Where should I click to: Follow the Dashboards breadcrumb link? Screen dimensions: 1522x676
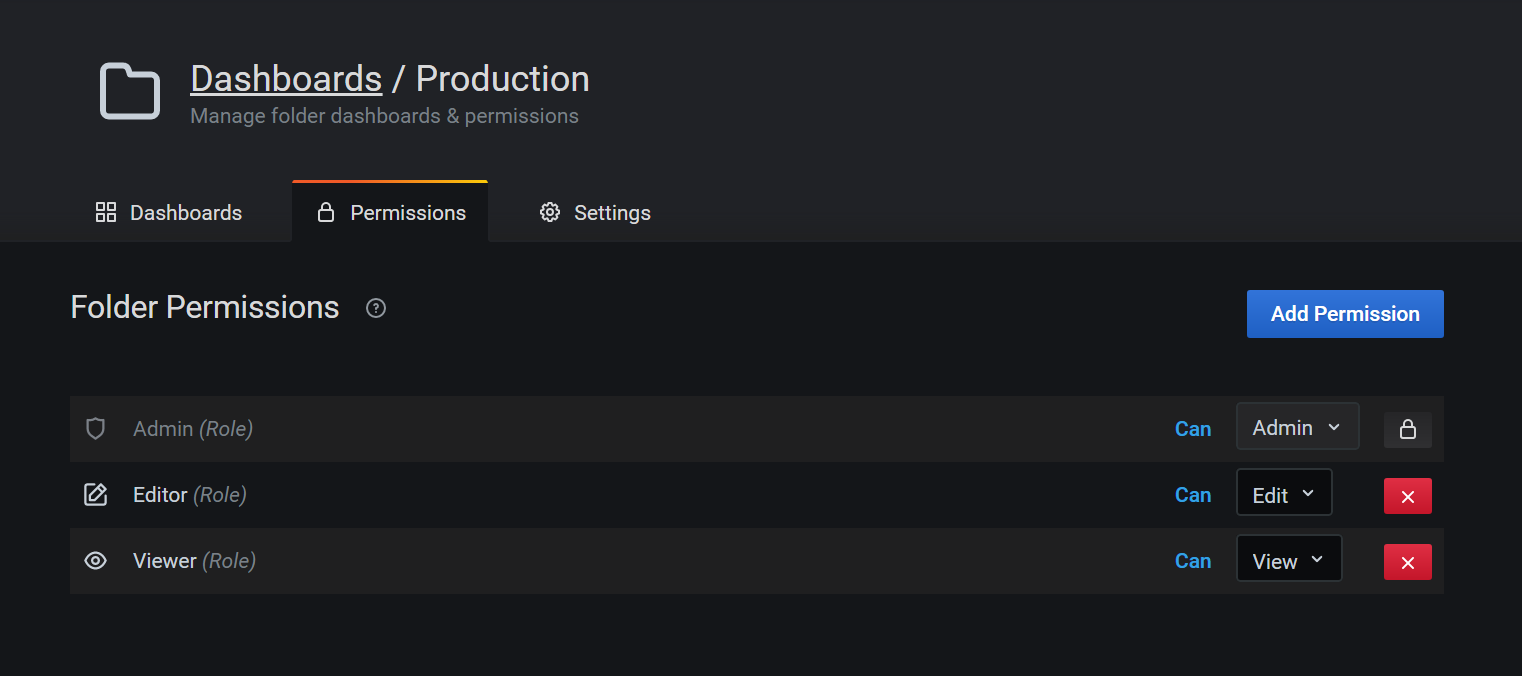point(286,79)
